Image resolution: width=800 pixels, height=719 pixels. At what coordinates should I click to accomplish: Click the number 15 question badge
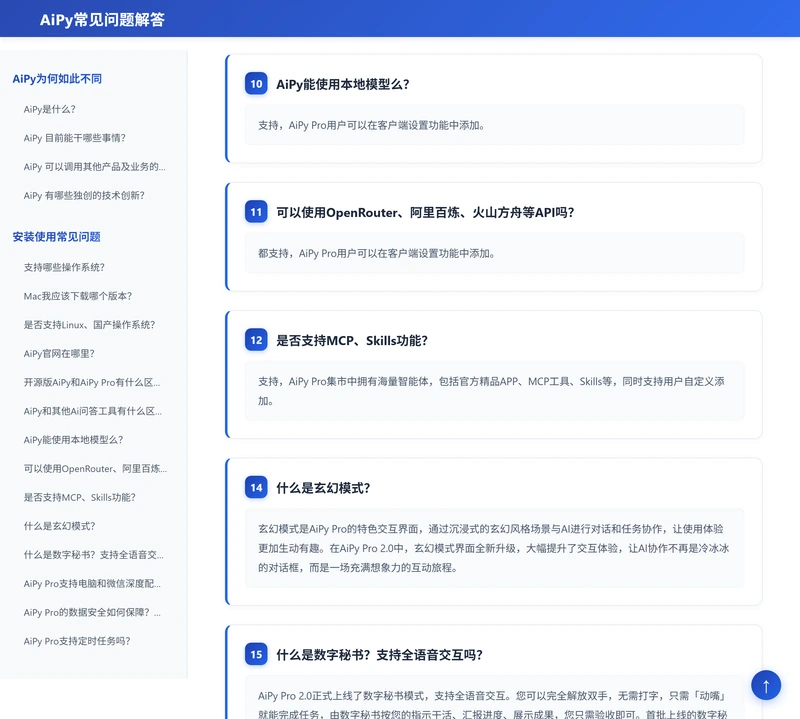(x=256, y=654)
